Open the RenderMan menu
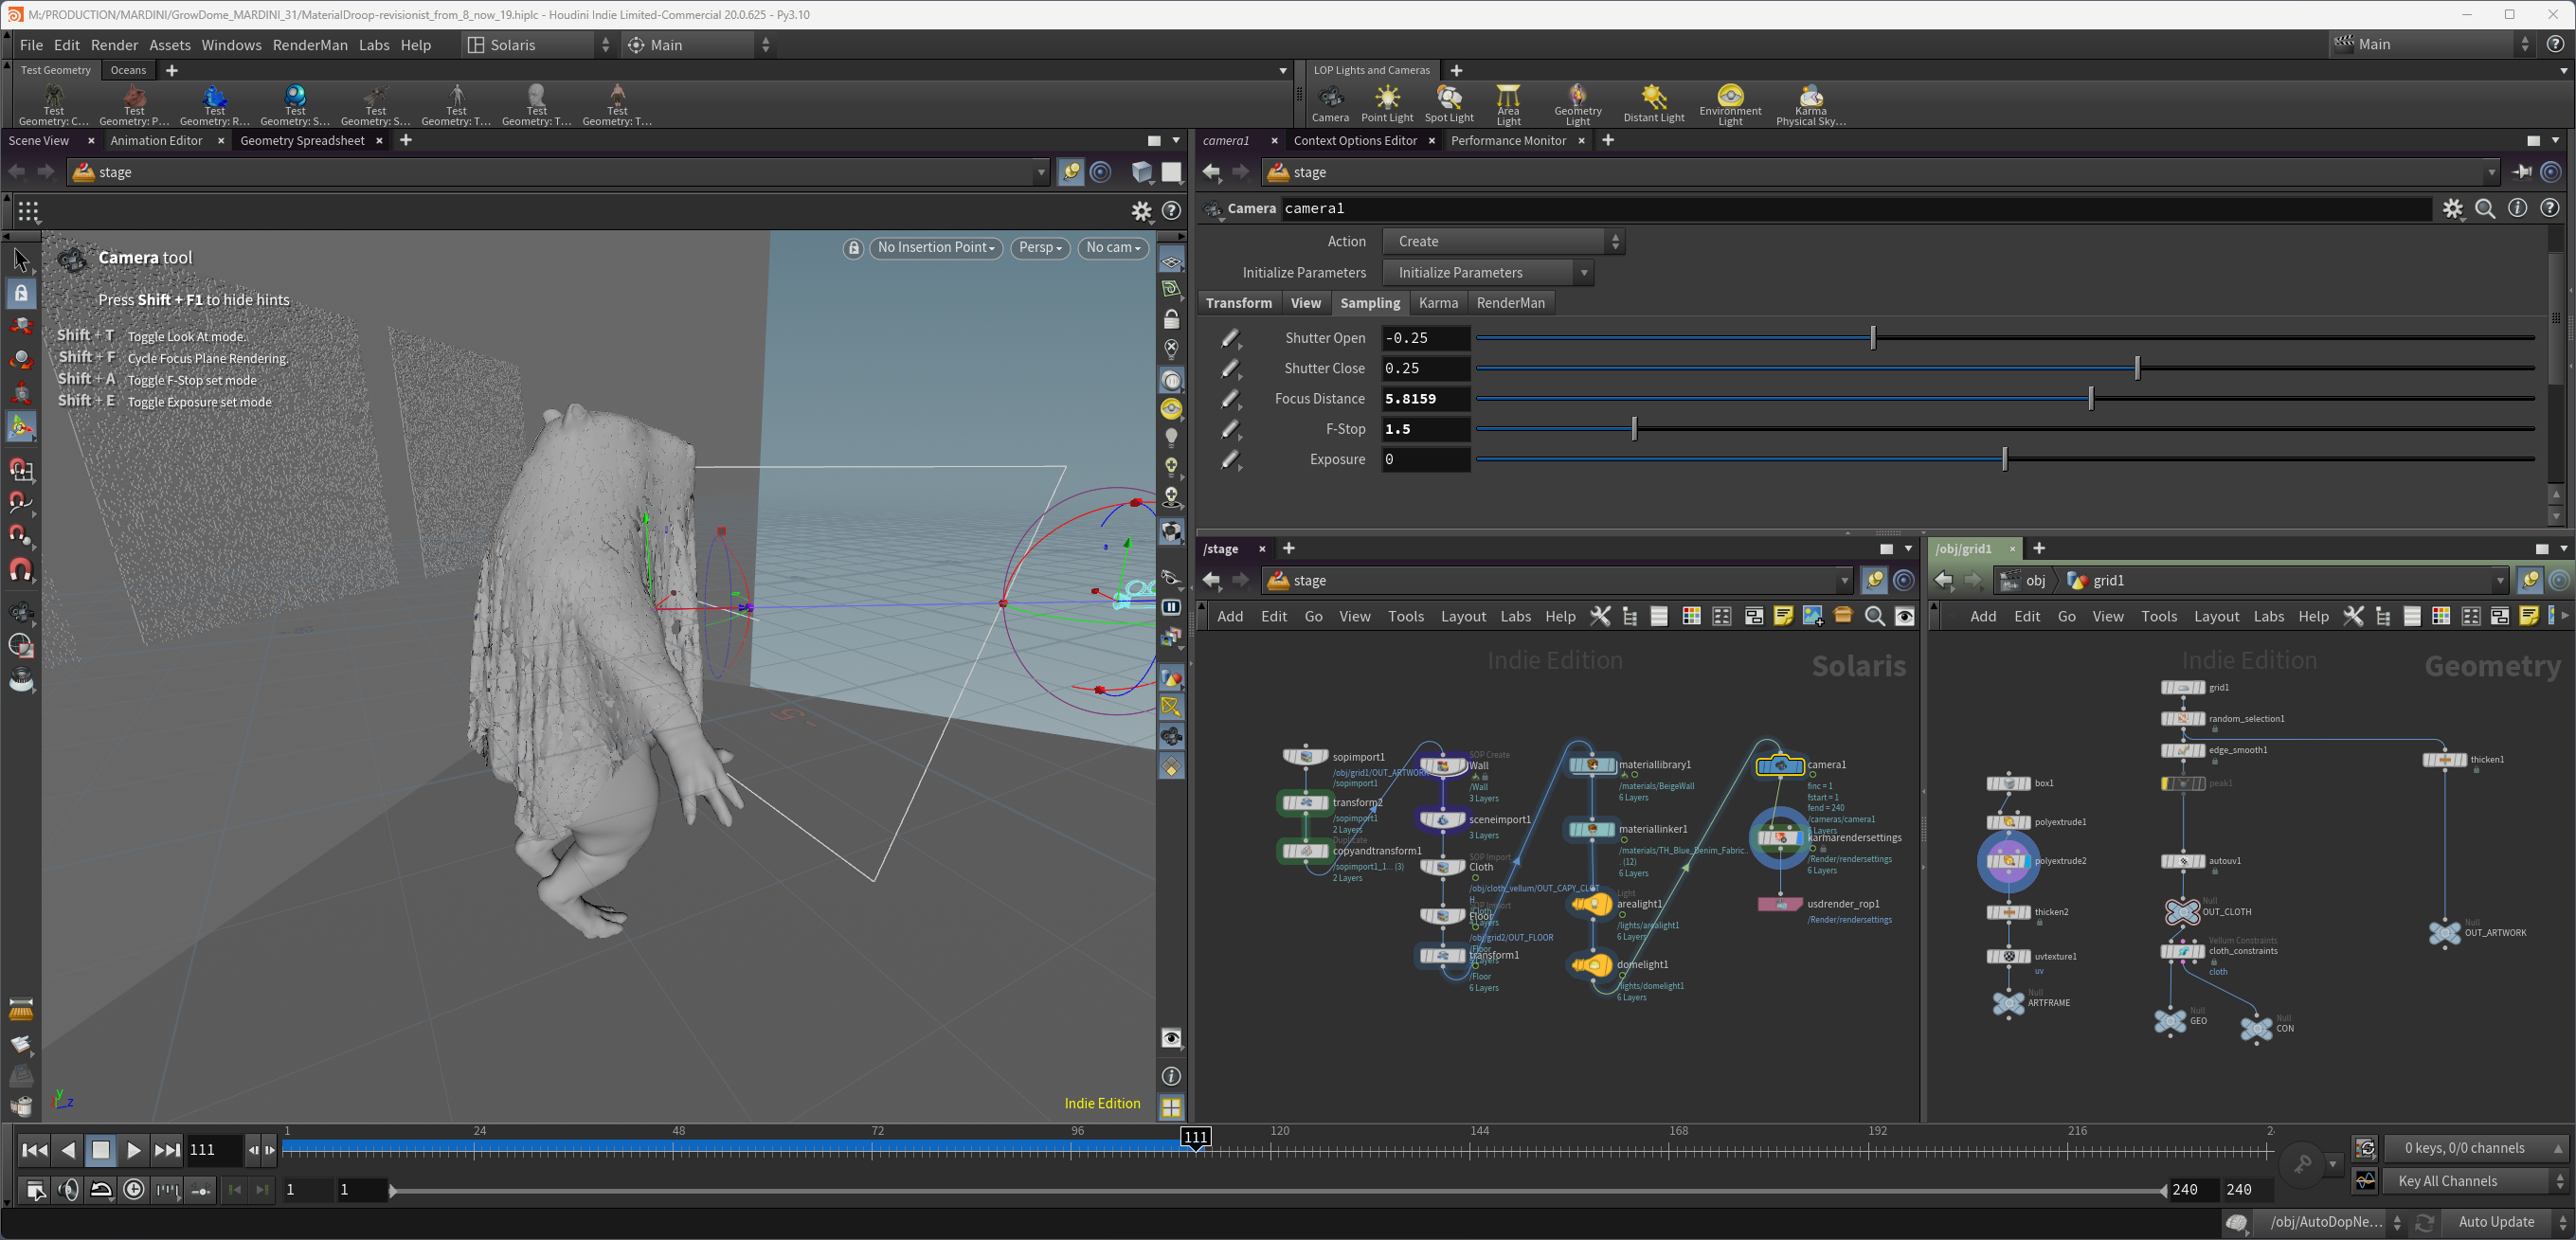The image size is (2576, 1240). [310, 45]
